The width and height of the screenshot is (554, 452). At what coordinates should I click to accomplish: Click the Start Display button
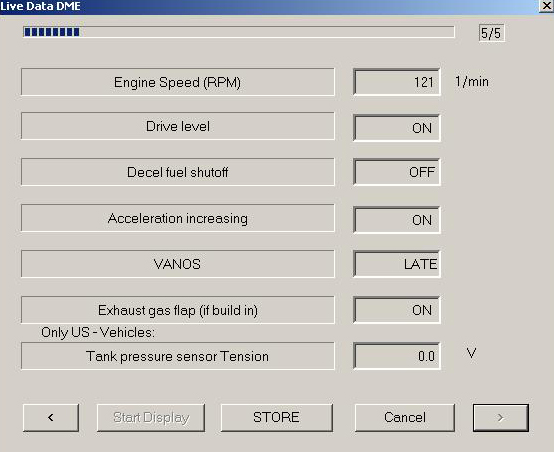(151, 418)
